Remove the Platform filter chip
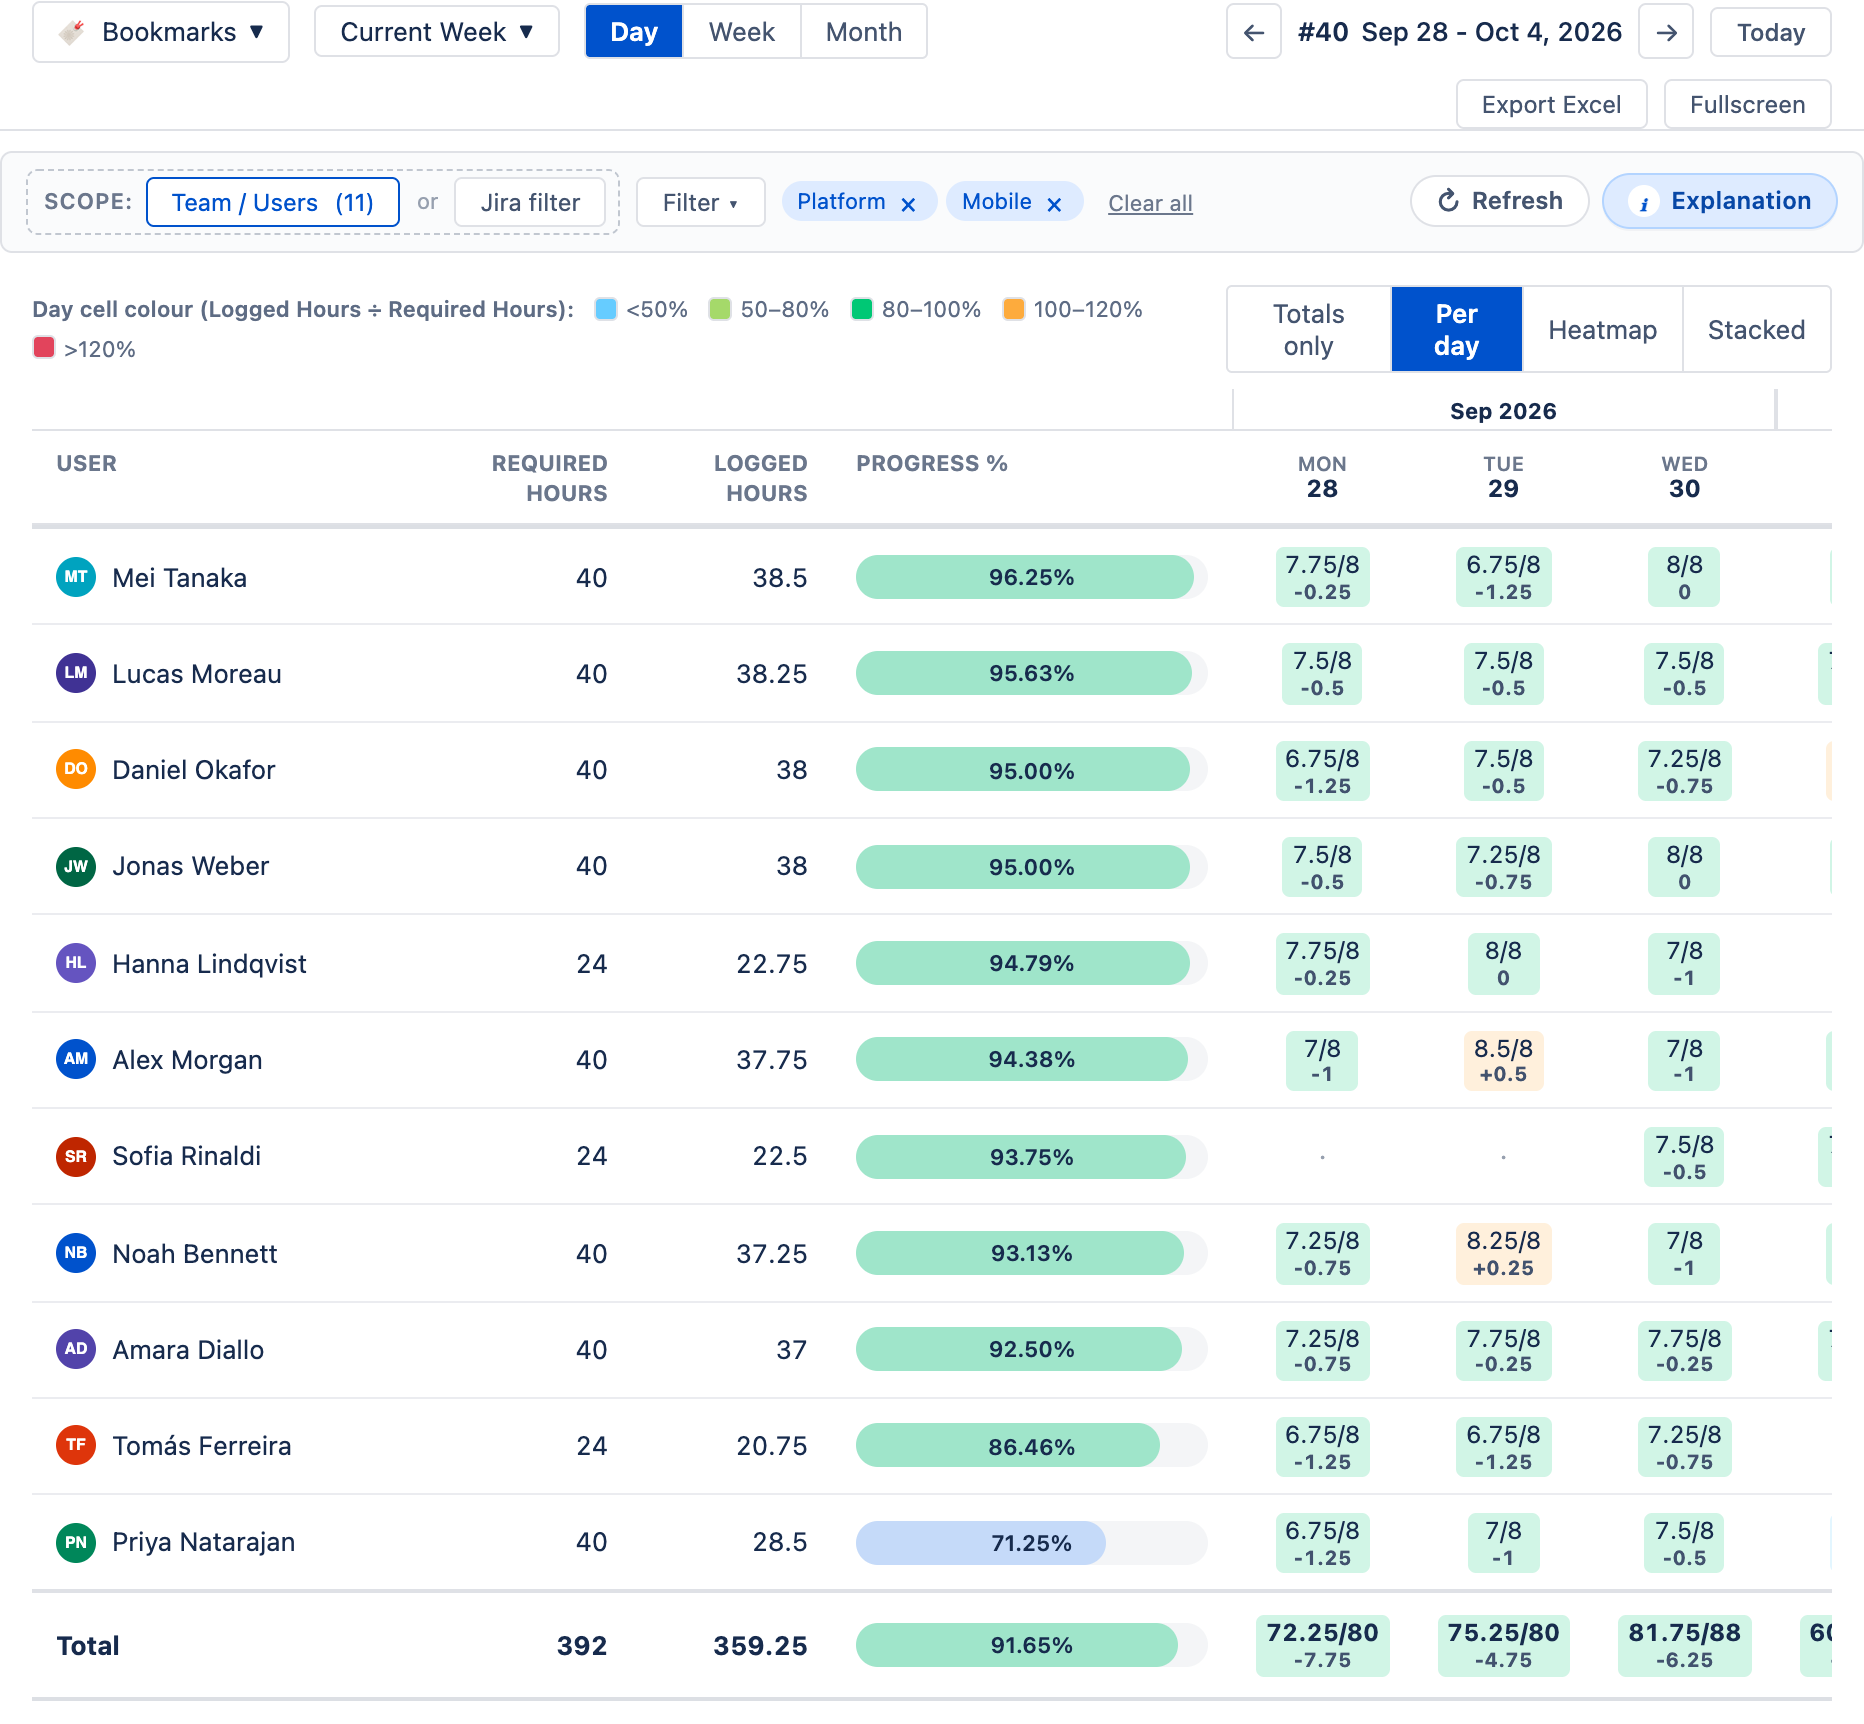Screen dimensions: 1864x1724 point(908,204)
